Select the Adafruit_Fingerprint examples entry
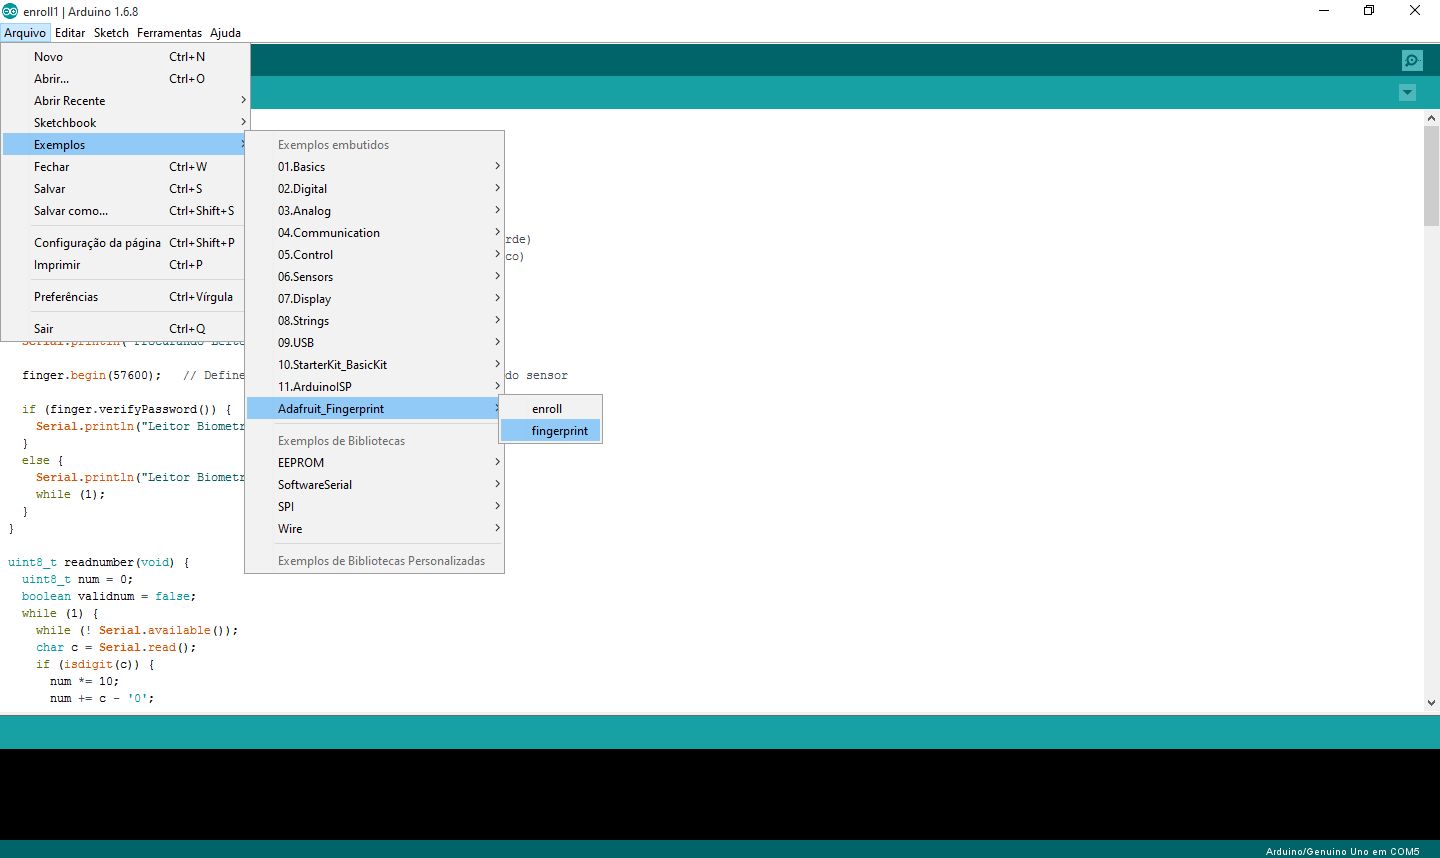Viewport: 1440px width, 858px height. point(374,409)
